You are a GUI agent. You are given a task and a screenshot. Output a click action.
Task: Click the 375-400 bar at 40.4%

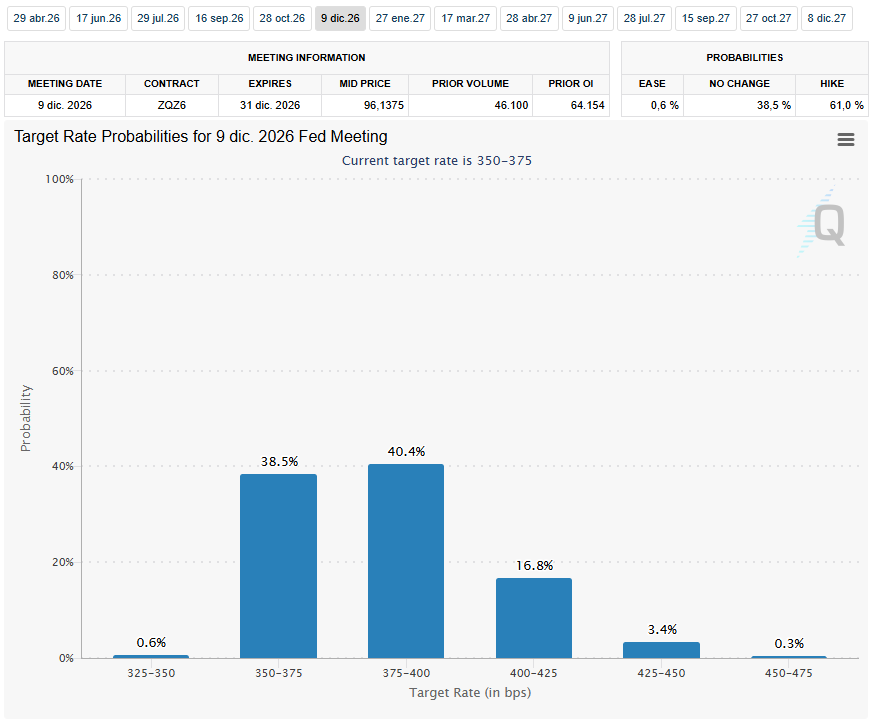point(406,560)
